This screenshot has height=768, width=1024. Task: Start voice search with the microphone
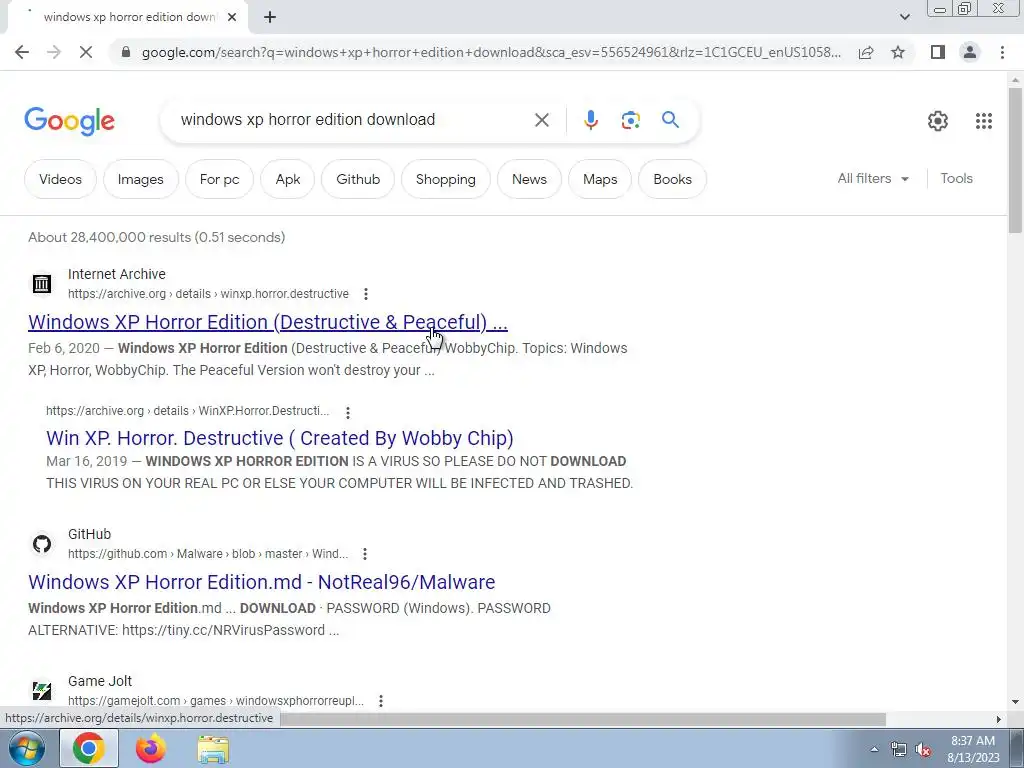click(591, 120)
